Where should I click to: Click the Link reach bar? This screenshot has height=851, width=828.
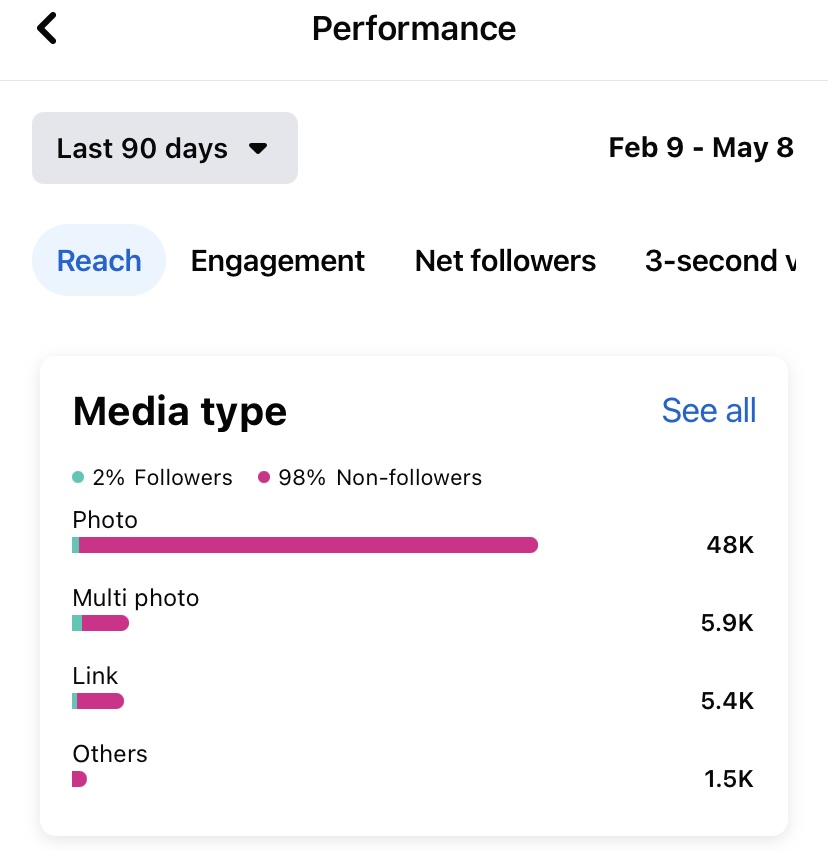98,701
